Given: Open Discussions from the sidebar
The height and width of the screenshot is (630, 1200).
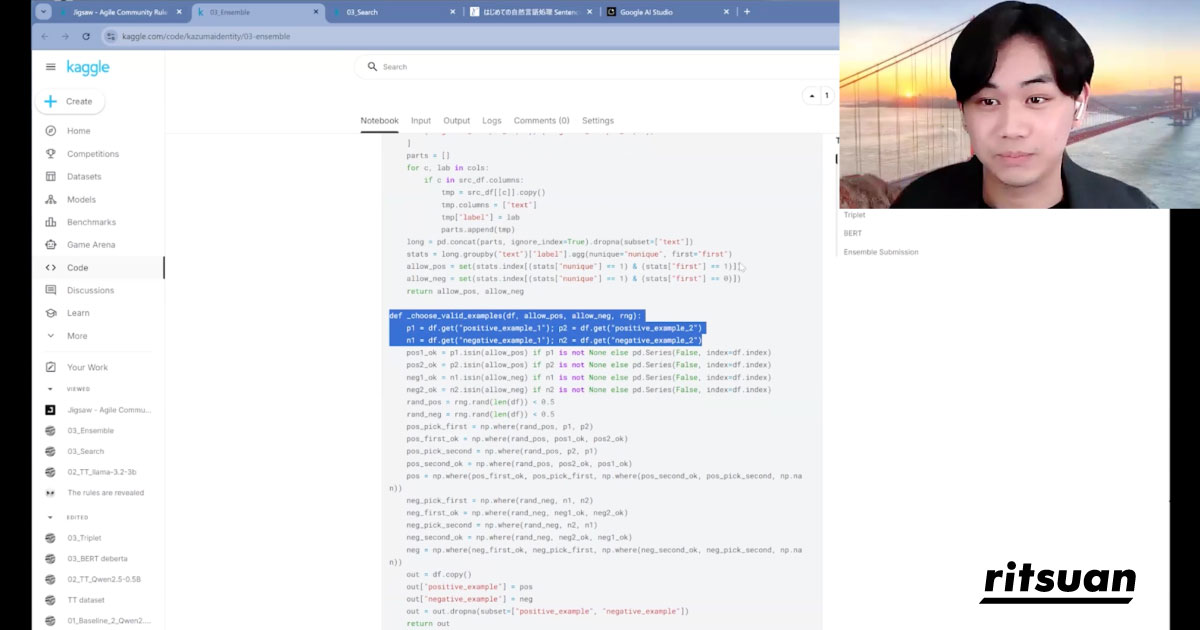Looking at the screenshot, I should (51, 290).
